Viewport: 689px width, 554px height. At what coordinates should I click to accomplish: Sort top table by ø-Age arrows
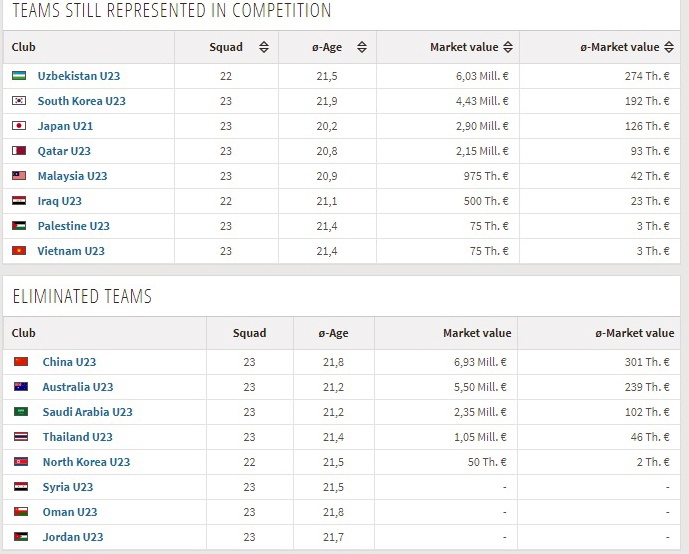click(361, 47)
